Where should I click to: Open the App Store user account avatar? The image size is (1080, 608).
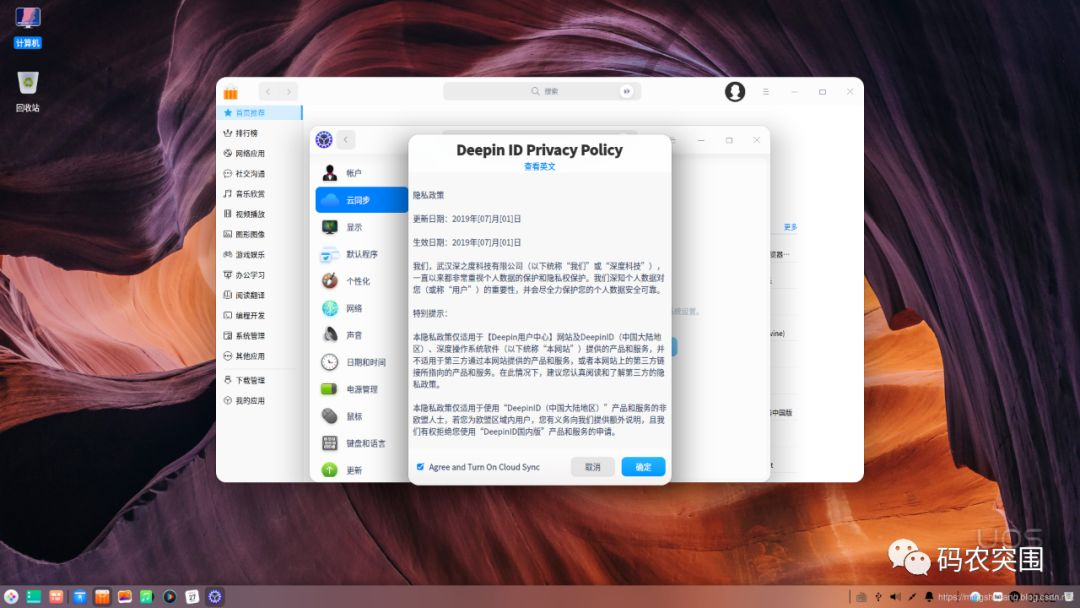[x=735, y=92]
